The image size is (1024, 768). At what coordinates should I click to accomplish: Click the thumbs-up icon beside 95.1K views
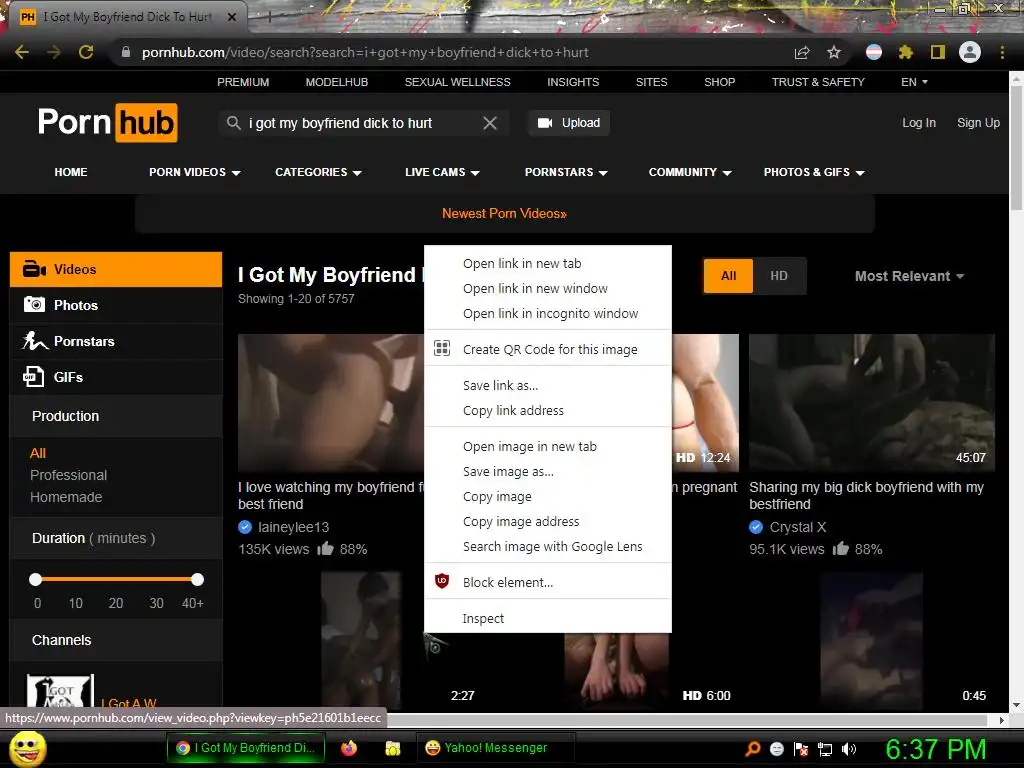pyautogui.click(x=841, y=548)
